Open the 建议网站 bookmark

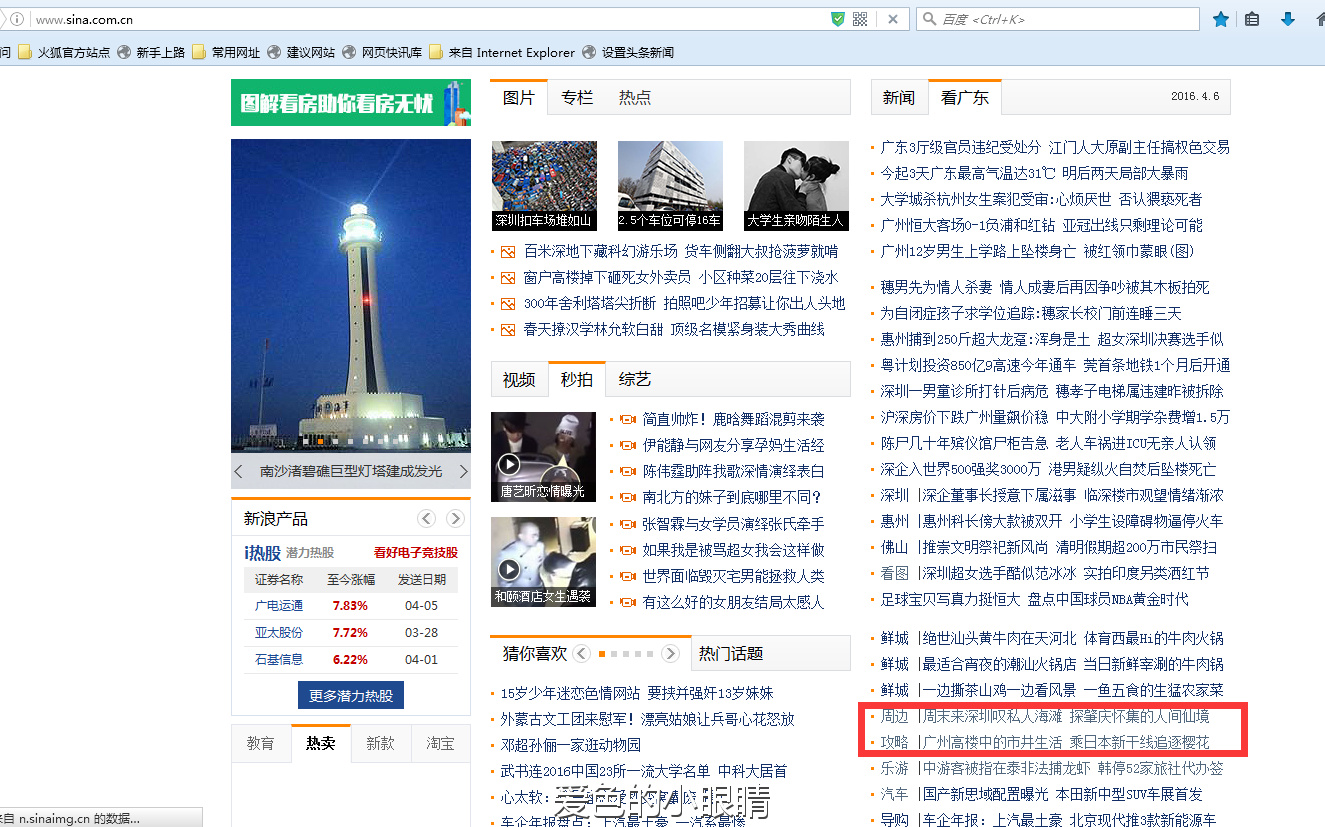point(301,52)
